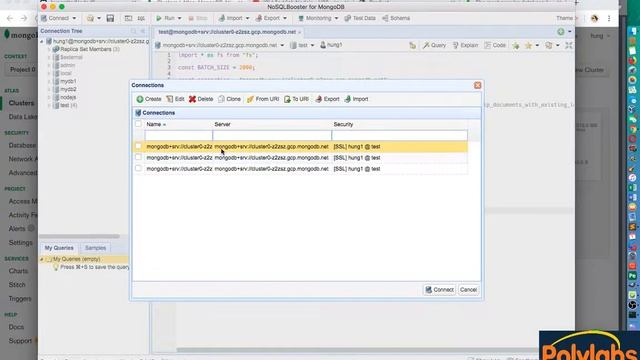Viewport: 640px width, 360px height.
Task: Delete the selected connection
Action: pyautogui.click(x=201, y=99)
